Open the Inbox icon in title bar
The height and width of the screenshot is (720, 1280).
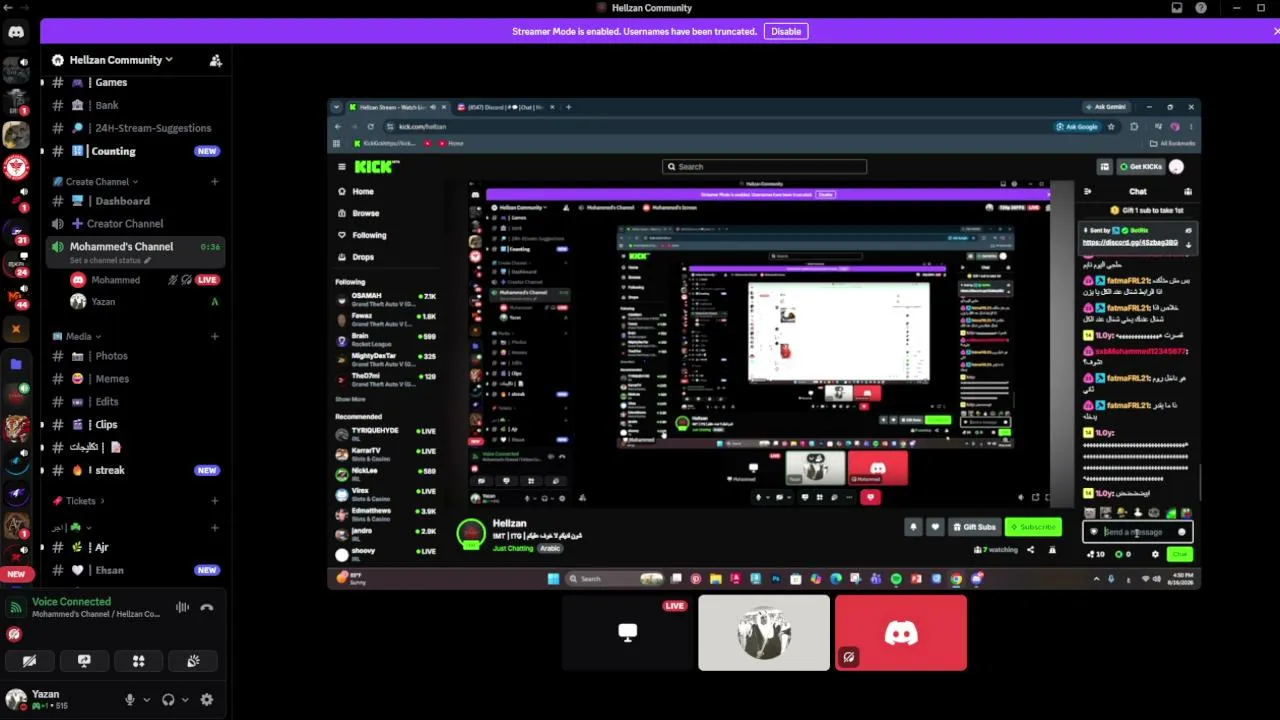1177,8
